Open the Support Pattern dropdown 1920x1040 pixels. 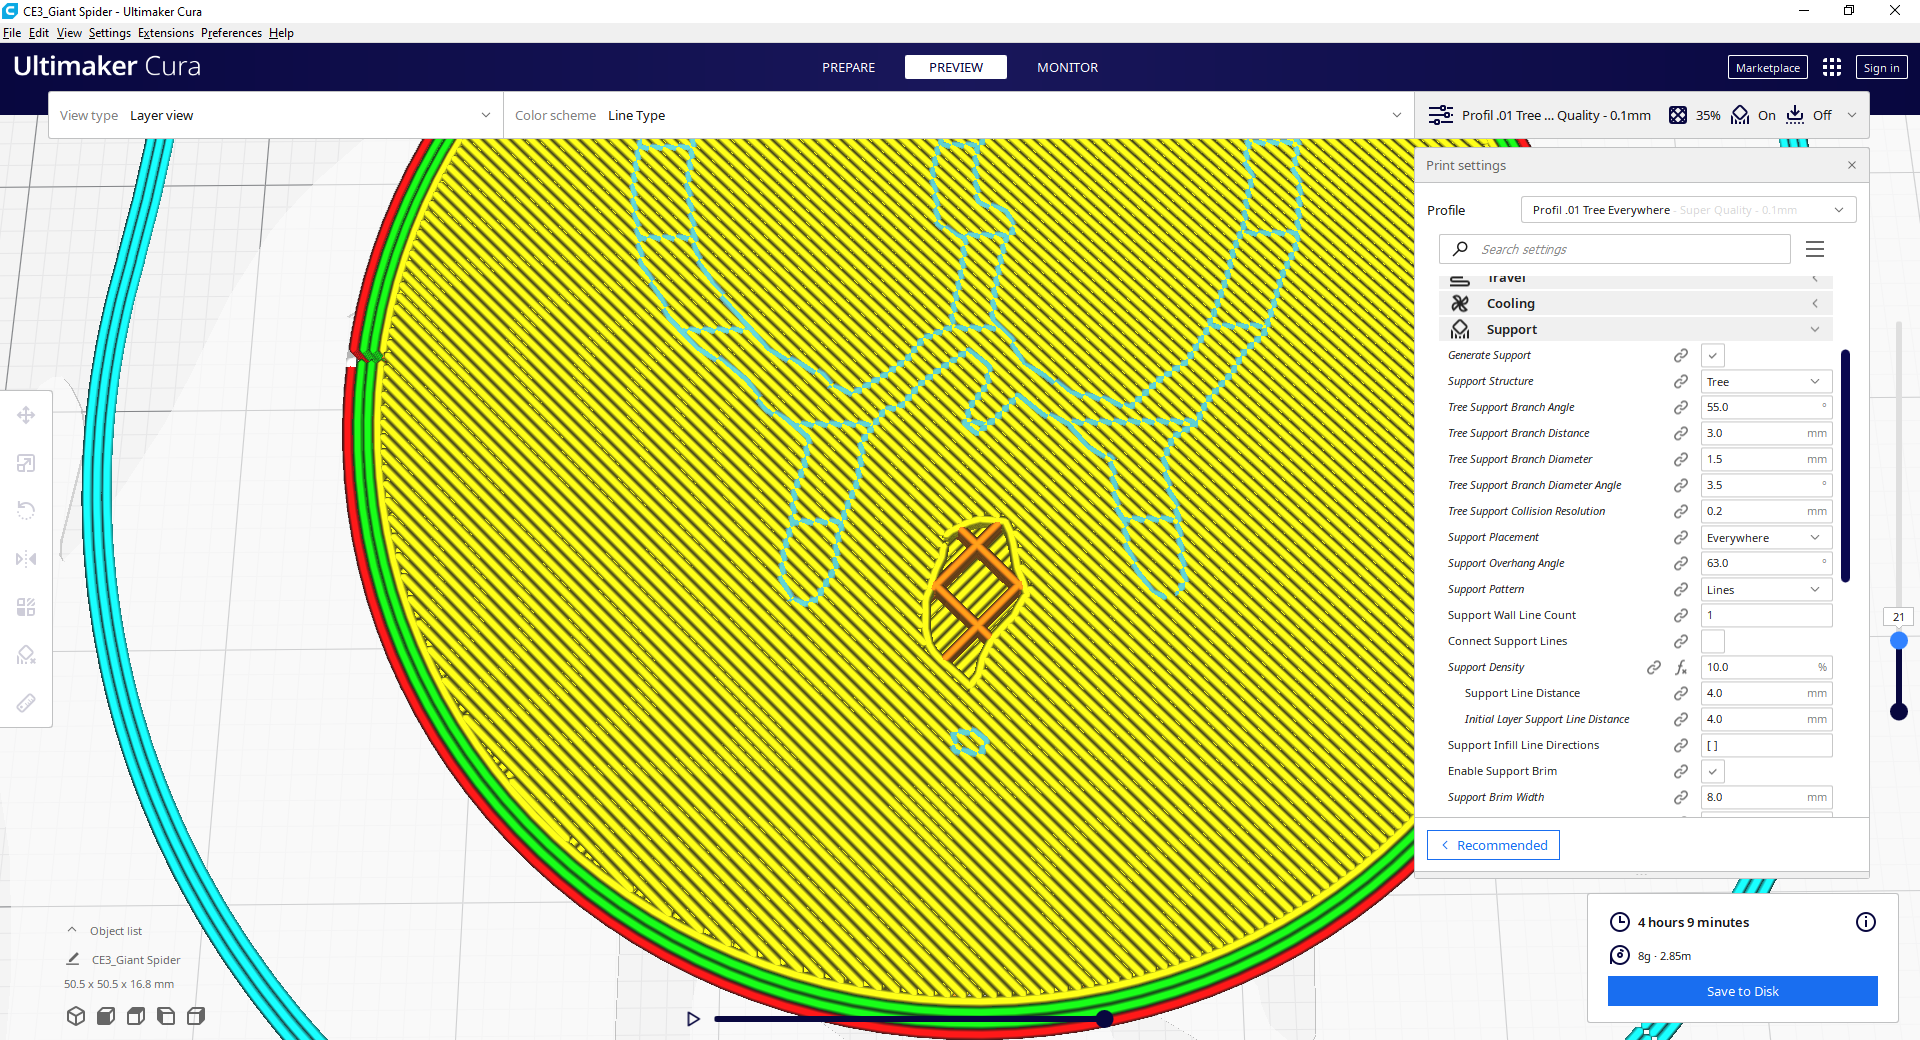coord(1766,589)
